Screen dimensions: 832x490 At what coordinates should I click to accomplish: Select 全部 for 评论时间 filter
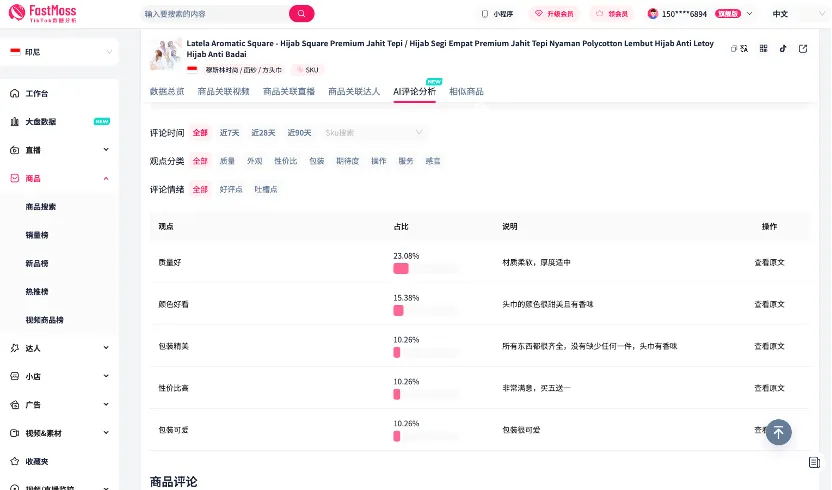pyautogui.click(x=200, y=133)
